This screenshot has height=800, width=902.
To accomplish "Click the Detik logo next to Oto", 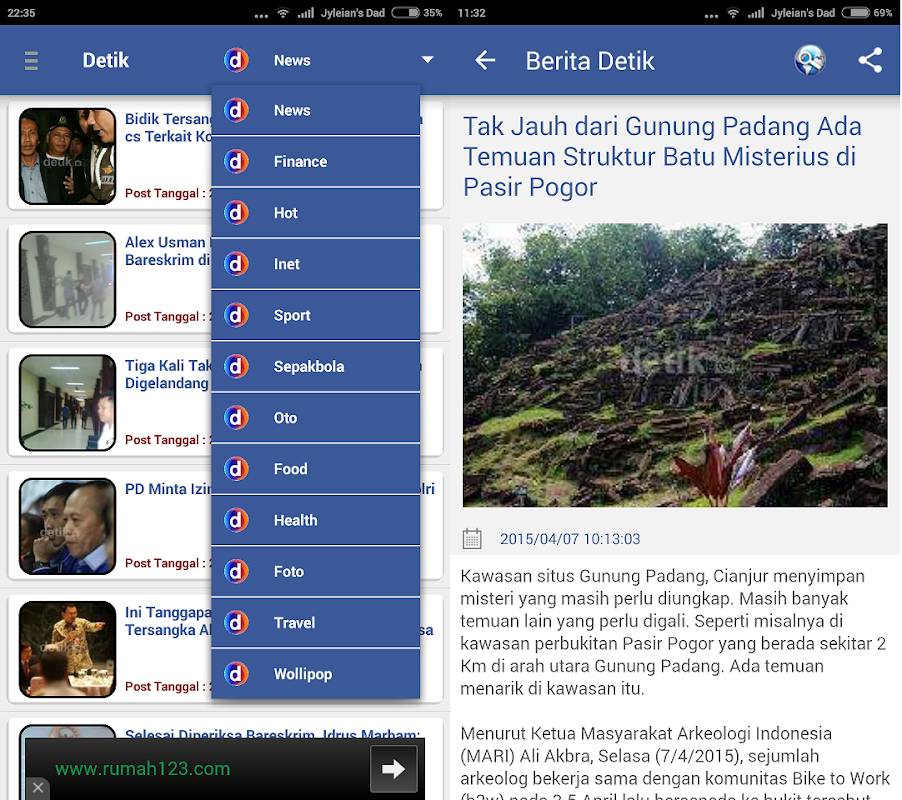I will (x=236, y=418).
